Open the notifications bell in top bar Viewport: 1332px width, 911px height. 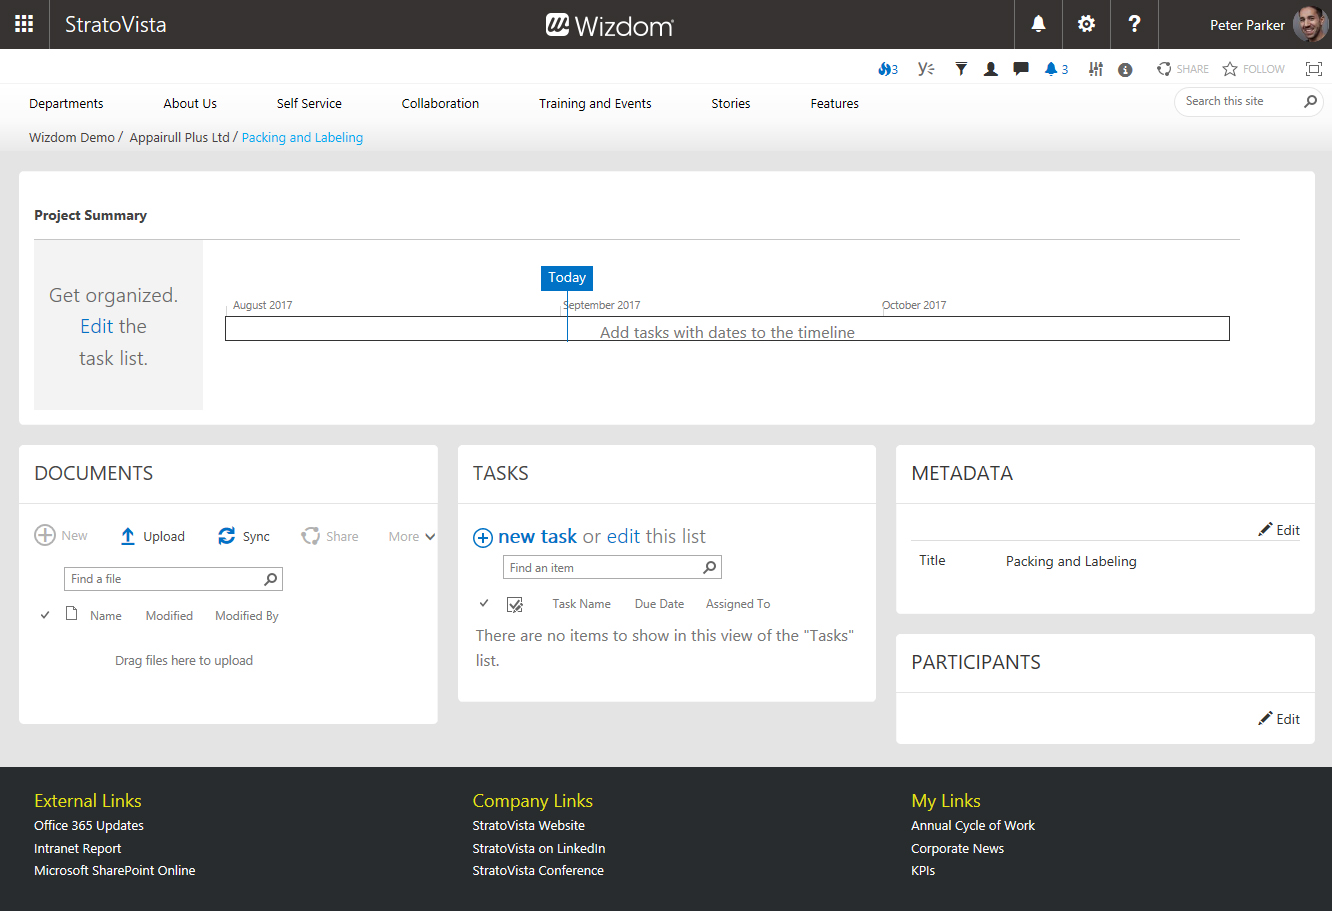1038,24
